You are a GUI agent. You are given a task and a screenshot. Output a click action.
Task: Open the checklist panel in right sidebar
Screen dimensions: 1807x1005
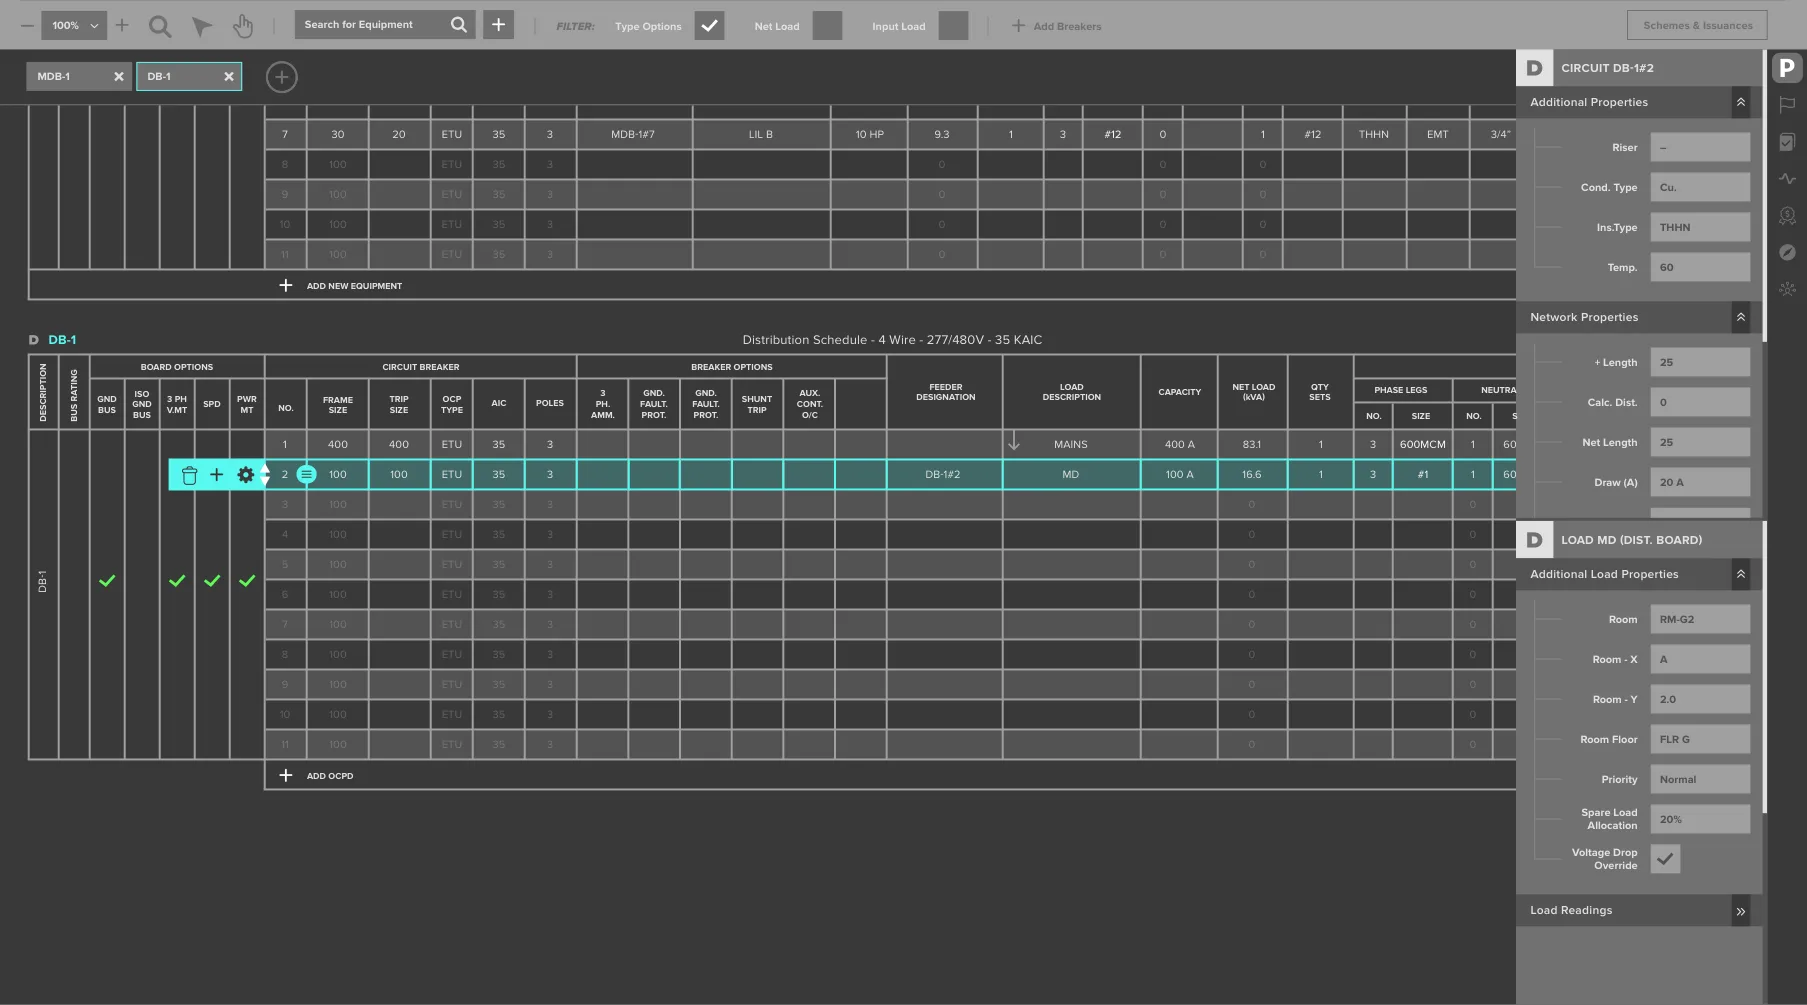coord(1787,142)
